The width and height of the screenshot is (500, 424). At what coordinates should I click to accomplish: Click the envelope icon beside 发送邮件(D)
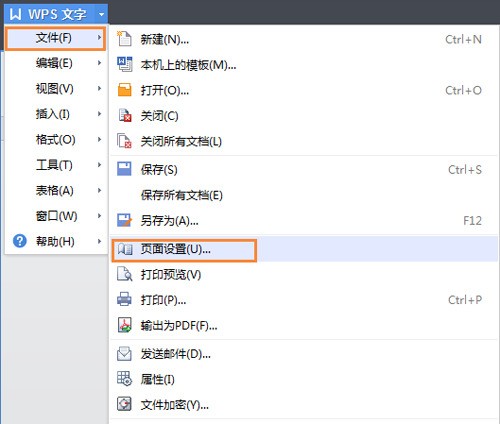(124, 354)
